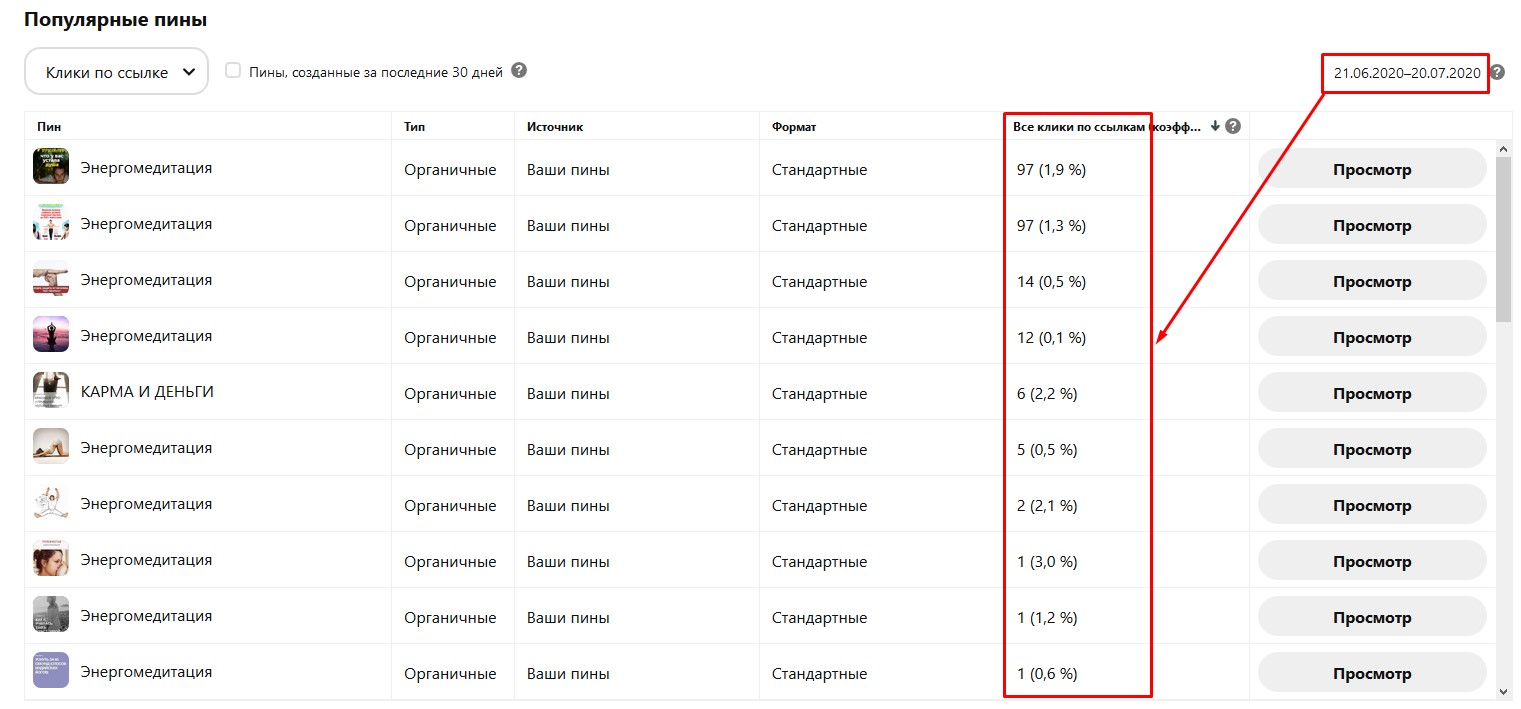
Task: Open the КАРМА И ДЕНЬГИ pin thumbnail
Action: pyautogui.click(x=51, y=391)
